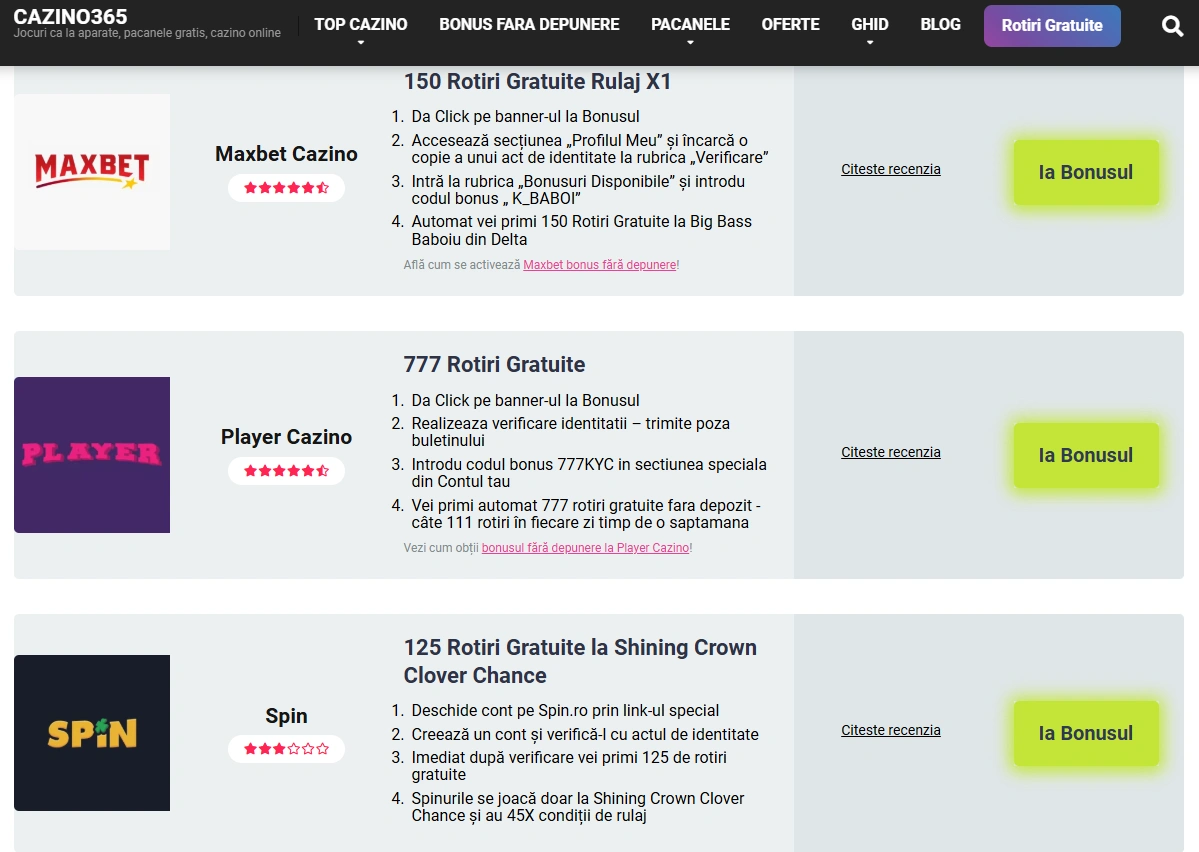
Task: Click heading 150 Rotiri Gratuite Rulaj X1
Action: pos(537,81)
